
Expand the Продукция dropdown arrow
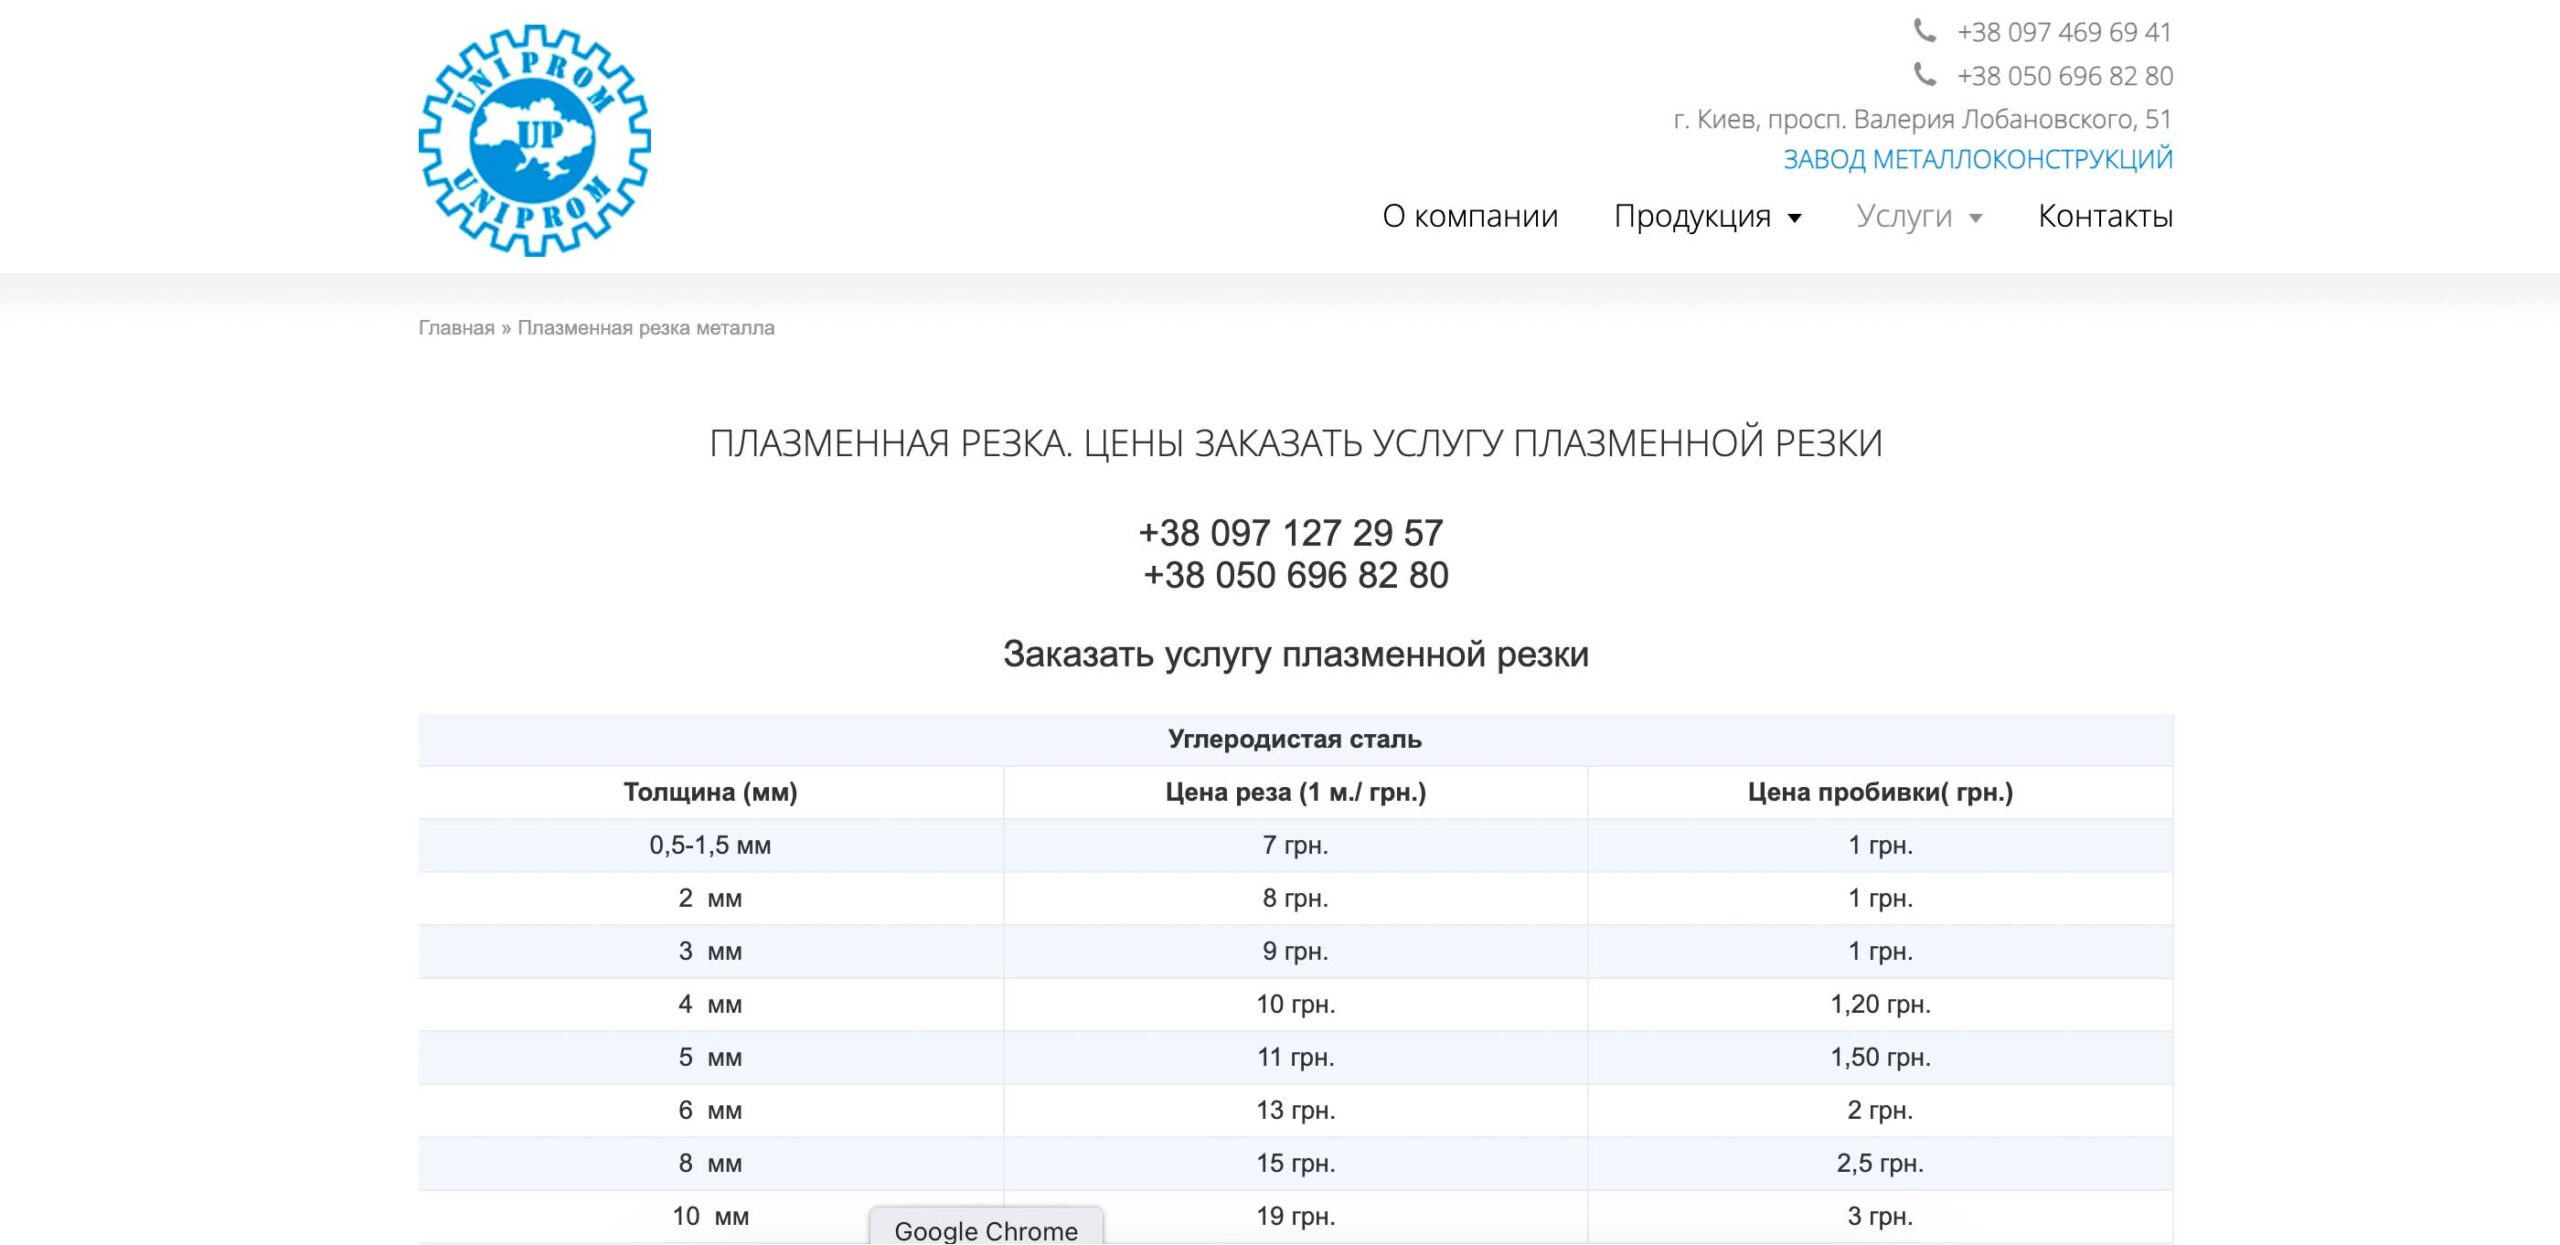[x=1795, y=218]
